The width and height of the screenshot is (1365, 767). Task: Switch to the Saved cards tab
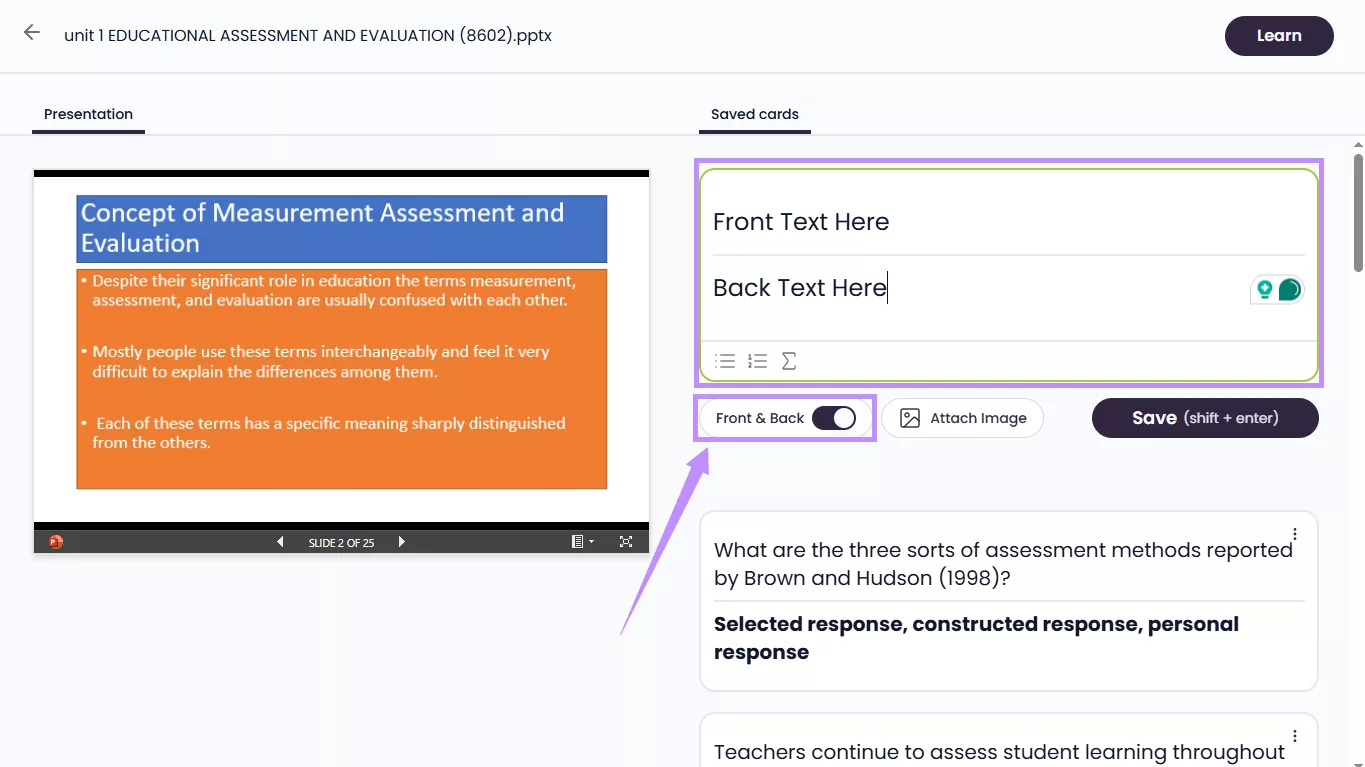click(x=754, y=114)
